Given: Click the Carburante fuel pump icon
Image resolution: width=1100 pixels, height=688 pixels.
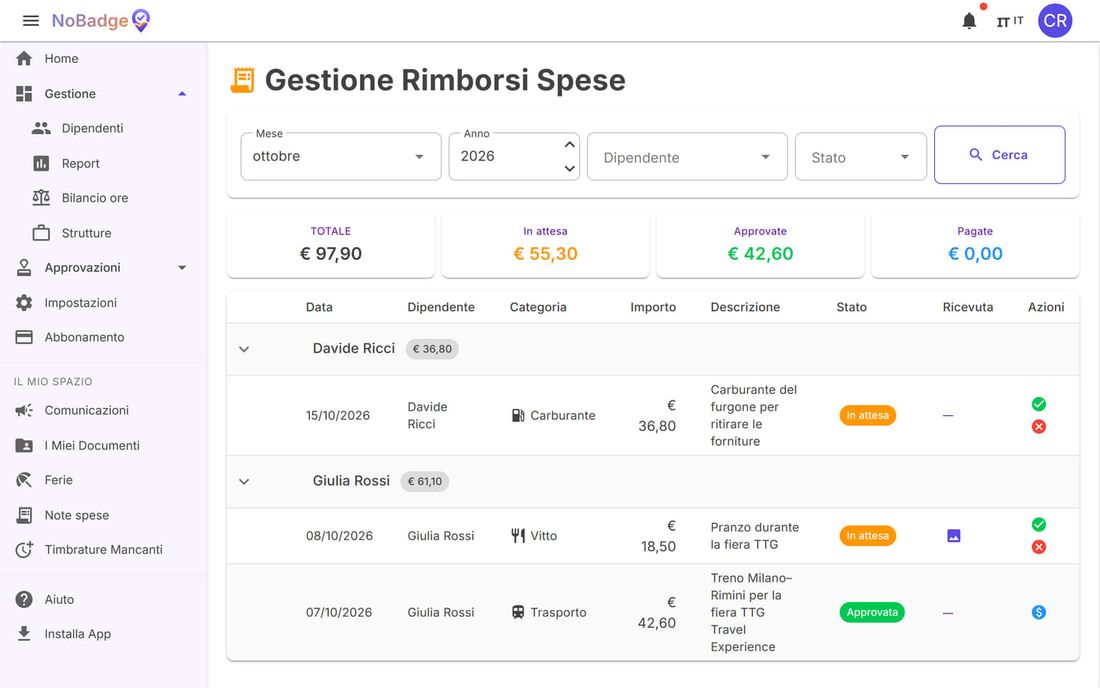Looking at the screenshot, I should [x=518, y=416].
